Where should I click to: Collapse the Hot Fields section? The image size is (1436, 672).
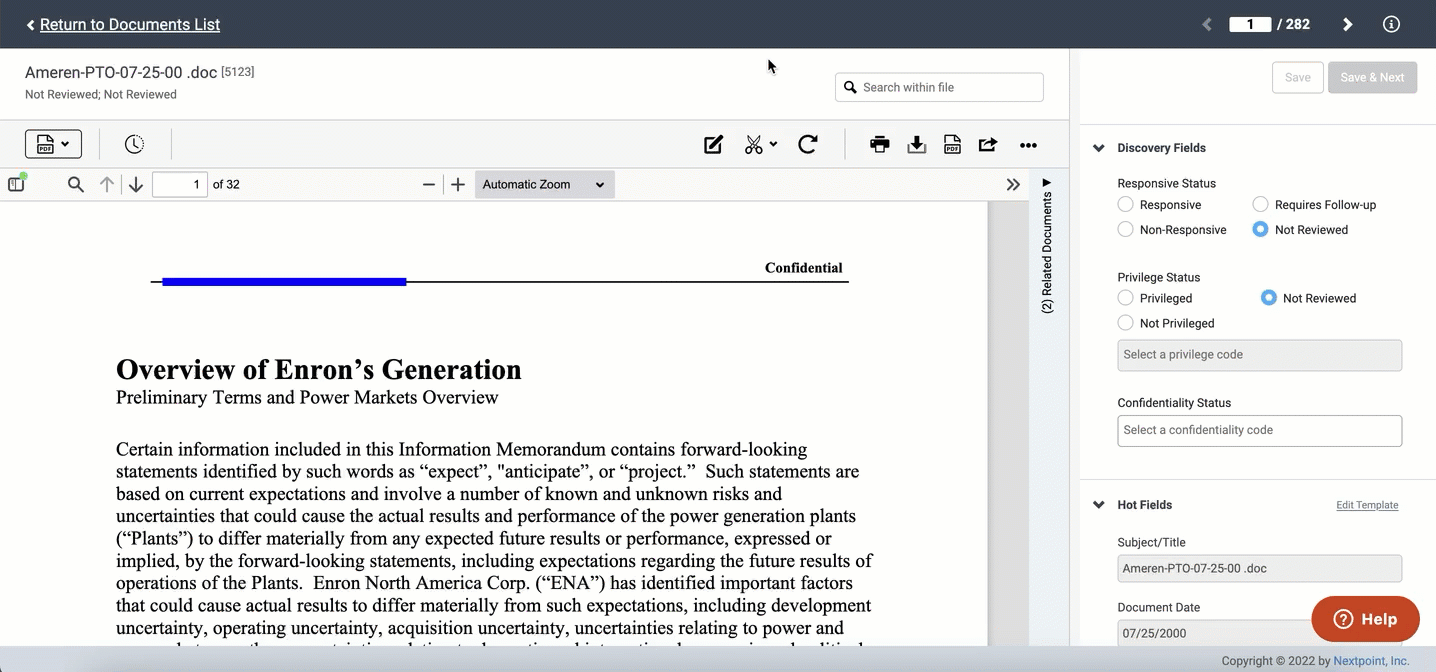(1099, 505)
